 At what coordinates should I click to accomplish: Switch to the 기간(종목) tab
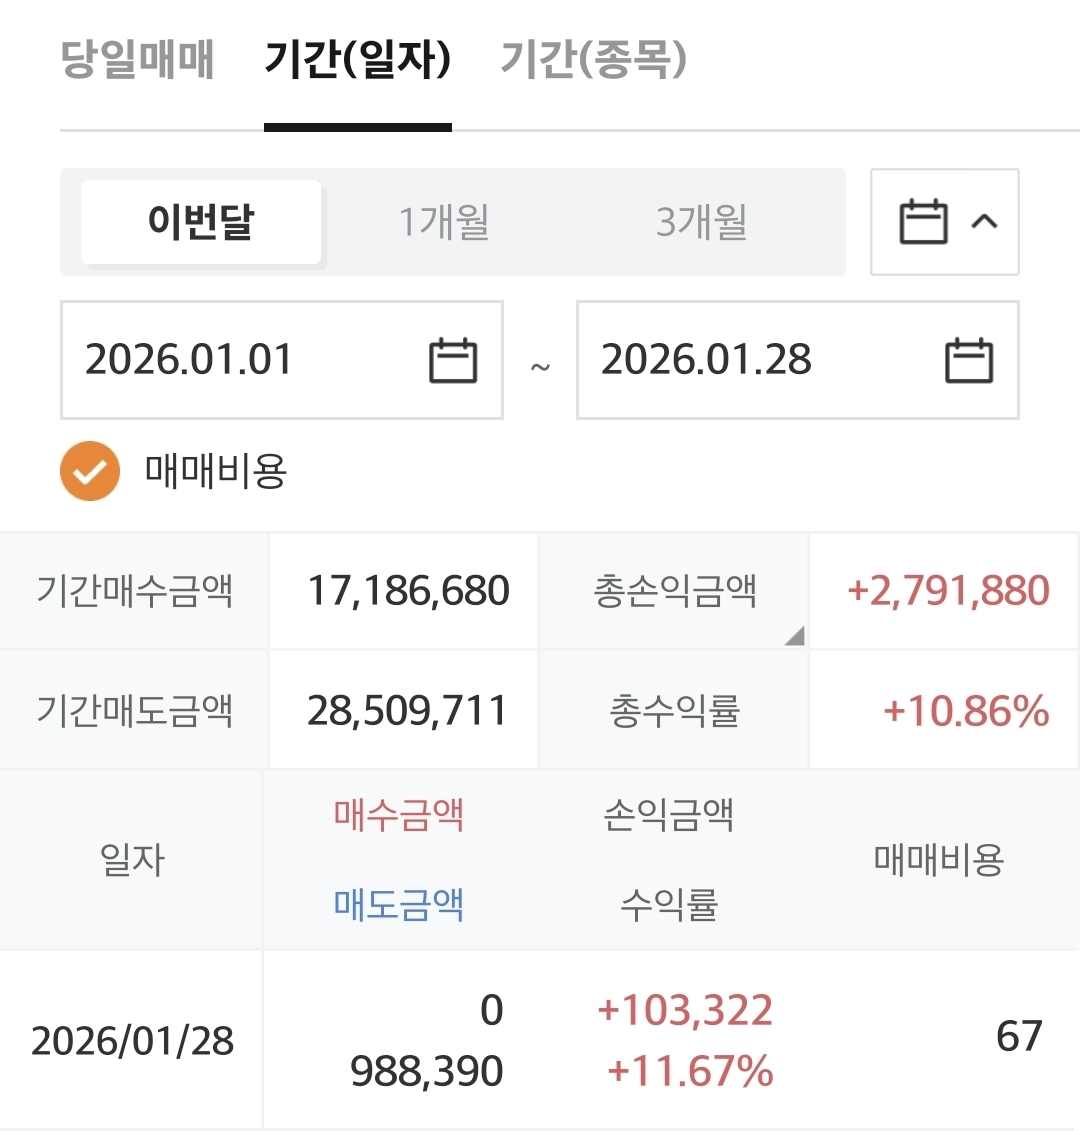point(593,60)
